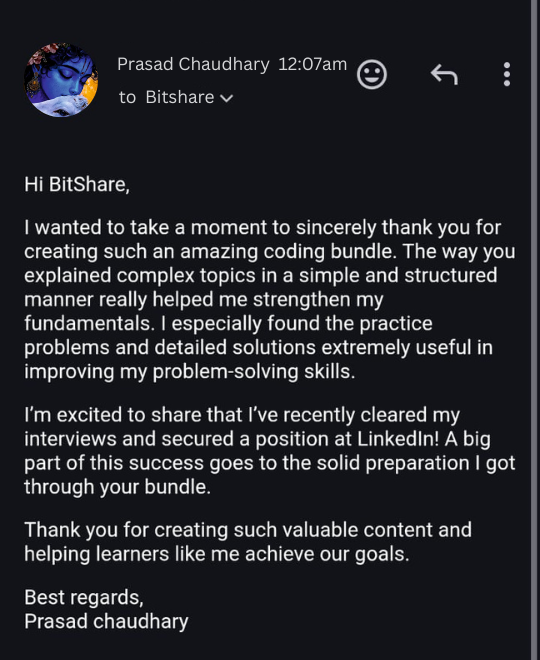Click the line starting 'I'm excited to share'
Image resolution: width=540 pixels, height=660 pixels.
(x=242, y=415)
